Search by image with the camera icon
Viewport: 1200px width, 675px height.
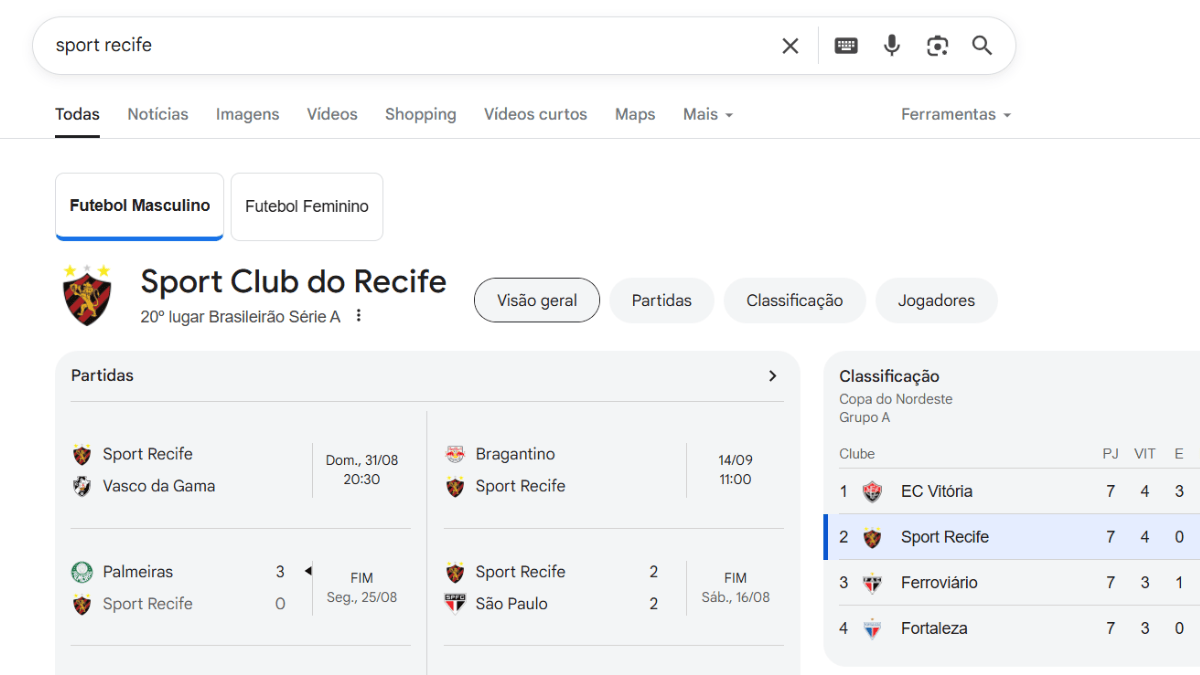coord(937,46)
